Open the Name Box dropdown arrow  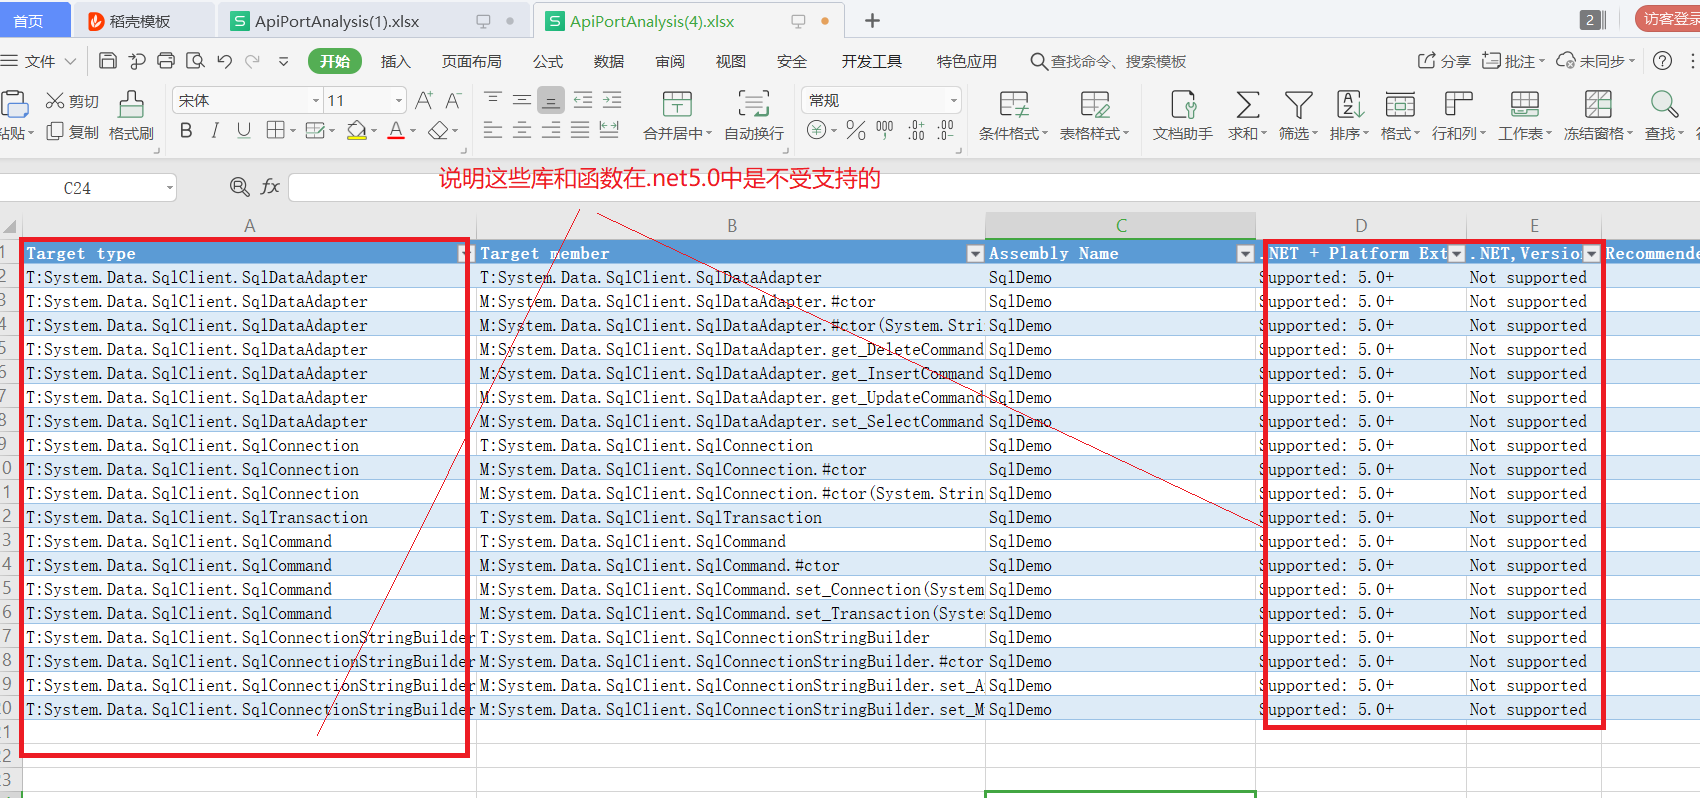coord(170,188)
